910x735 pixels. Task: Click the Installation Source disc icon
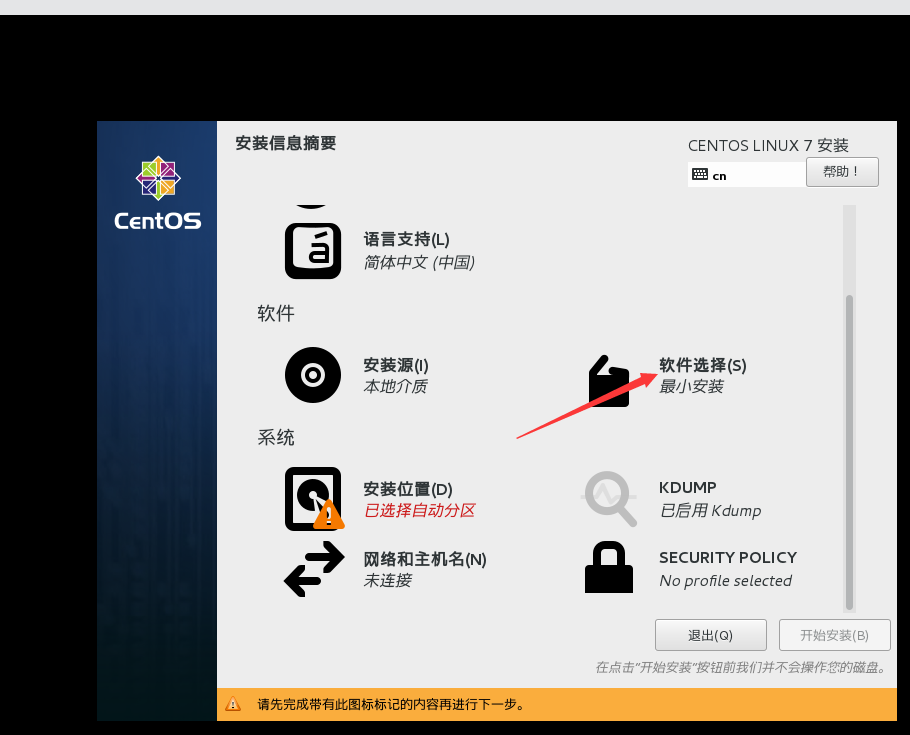tap(313, 375)
